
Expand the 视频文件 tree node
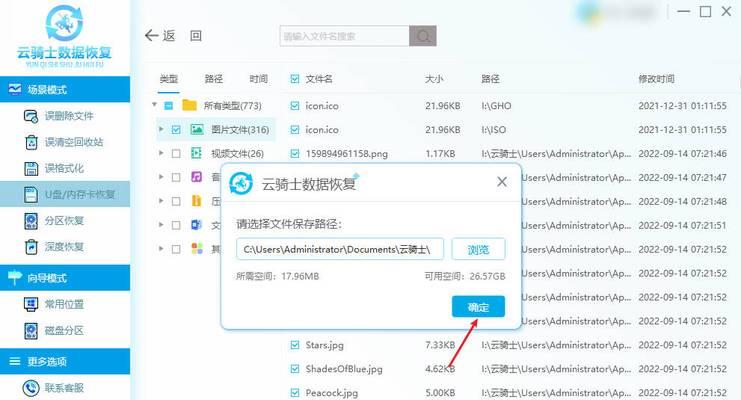click(161, 153)
